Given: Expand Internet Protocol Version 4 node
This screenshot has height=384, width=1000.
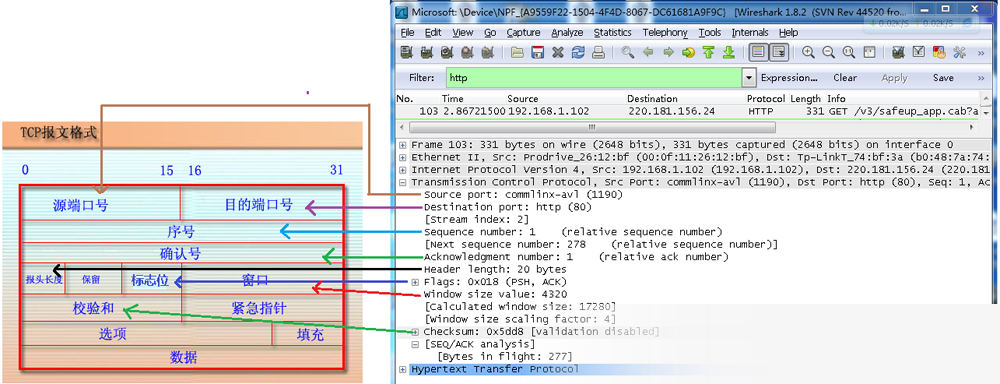Looking at the screenshot, I should (x=402, y=170).
